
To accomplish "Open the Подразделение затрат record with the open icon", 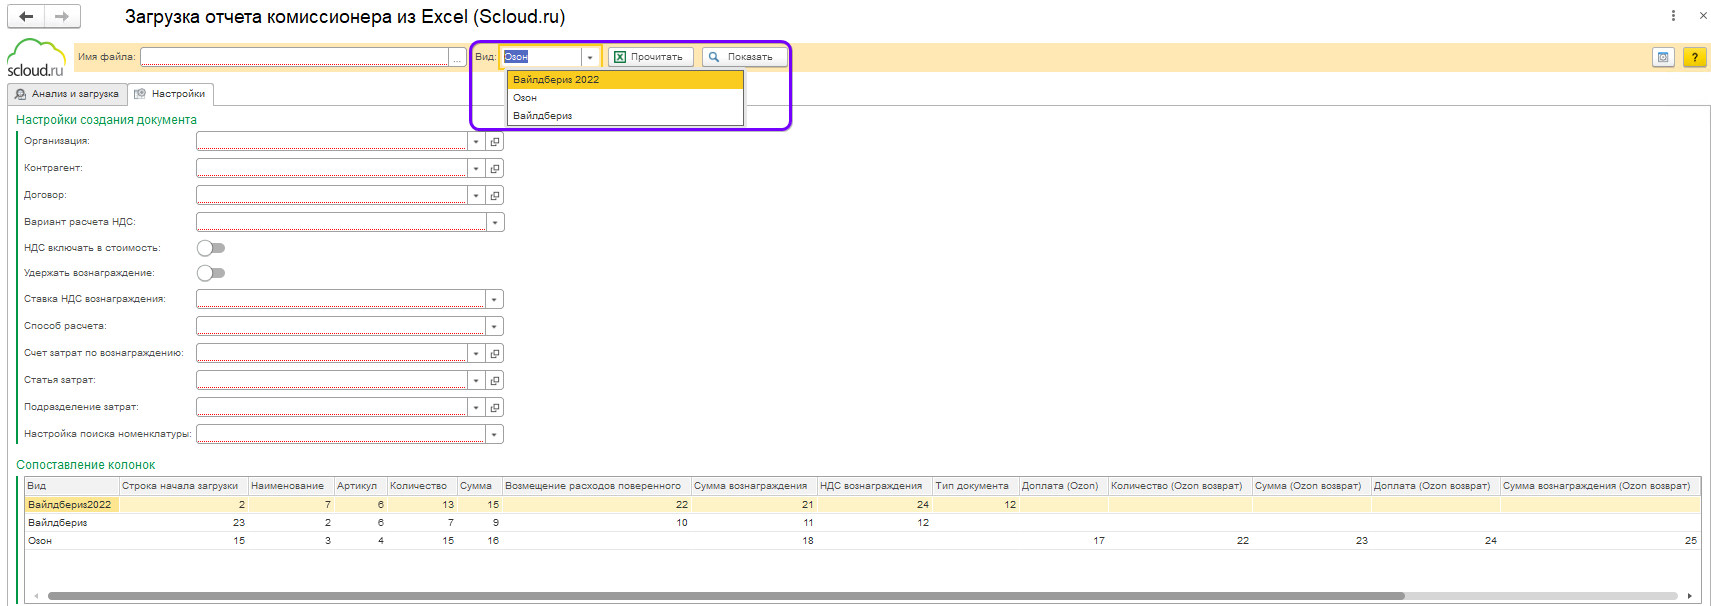I will point(495,407).
